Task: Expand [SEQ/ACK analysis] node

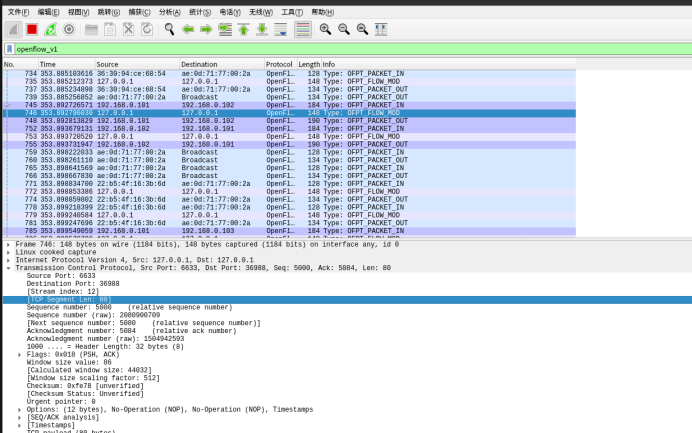Action: tap(19, 418)
